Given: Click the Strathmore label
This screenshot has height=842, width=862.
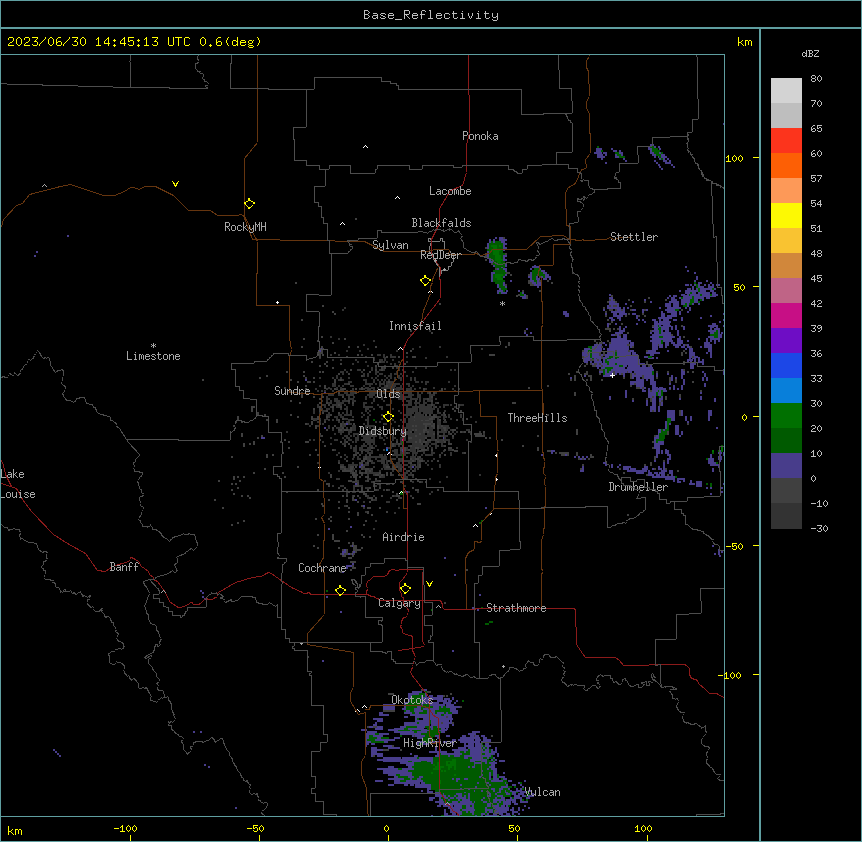Looking at the screenshot, I should tap(516, 608).
